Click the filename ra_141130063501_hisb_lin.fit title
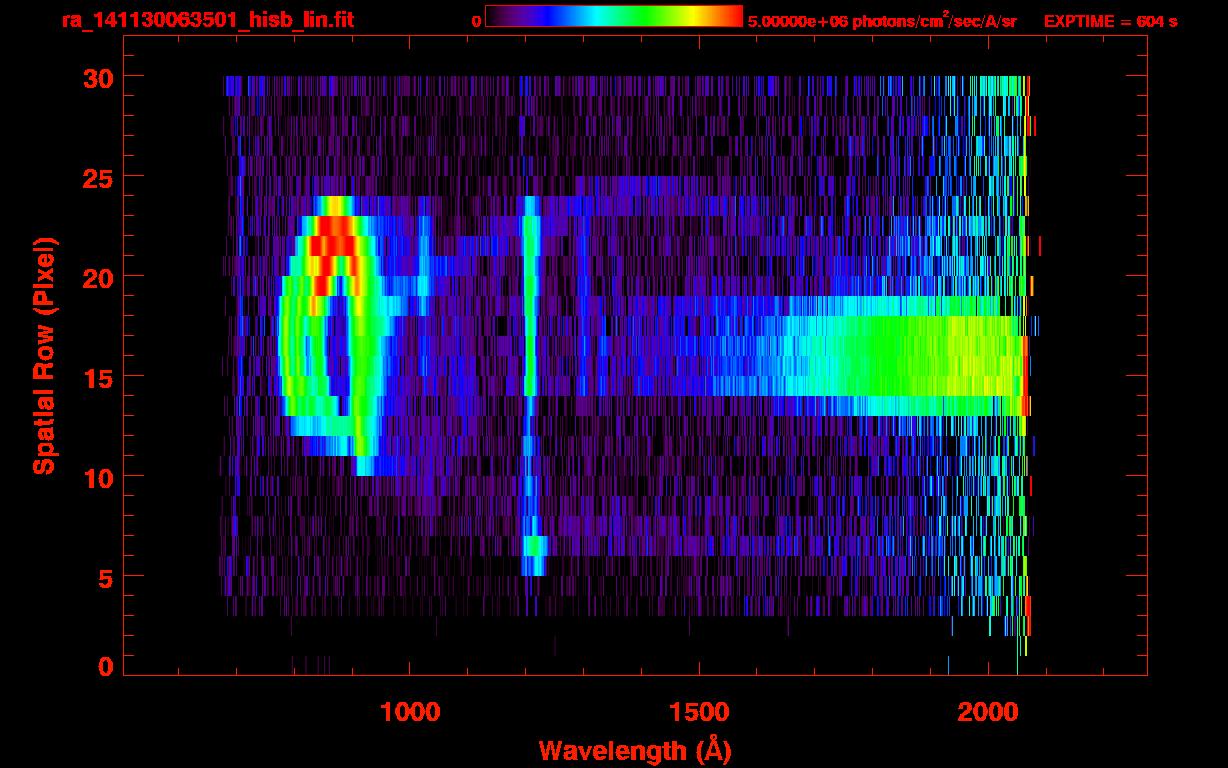 [x=207, y=20]
